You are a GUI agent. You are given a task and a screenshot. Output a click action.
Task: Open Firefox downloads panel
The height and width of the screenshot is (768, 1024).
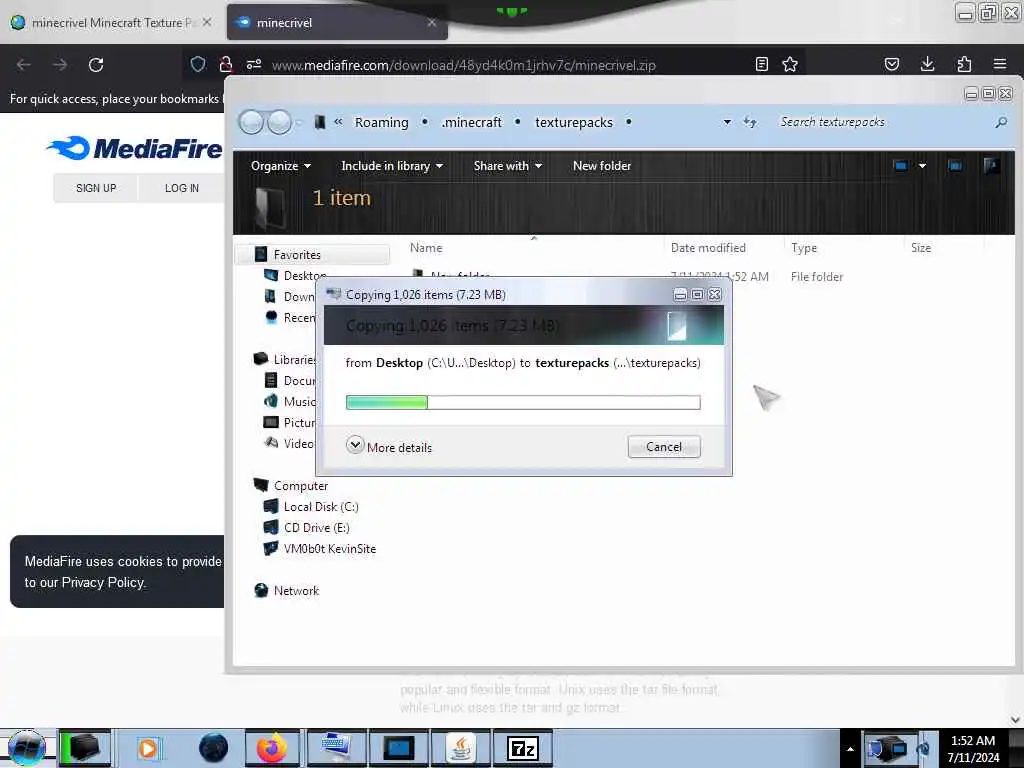(x=927, y=64)
